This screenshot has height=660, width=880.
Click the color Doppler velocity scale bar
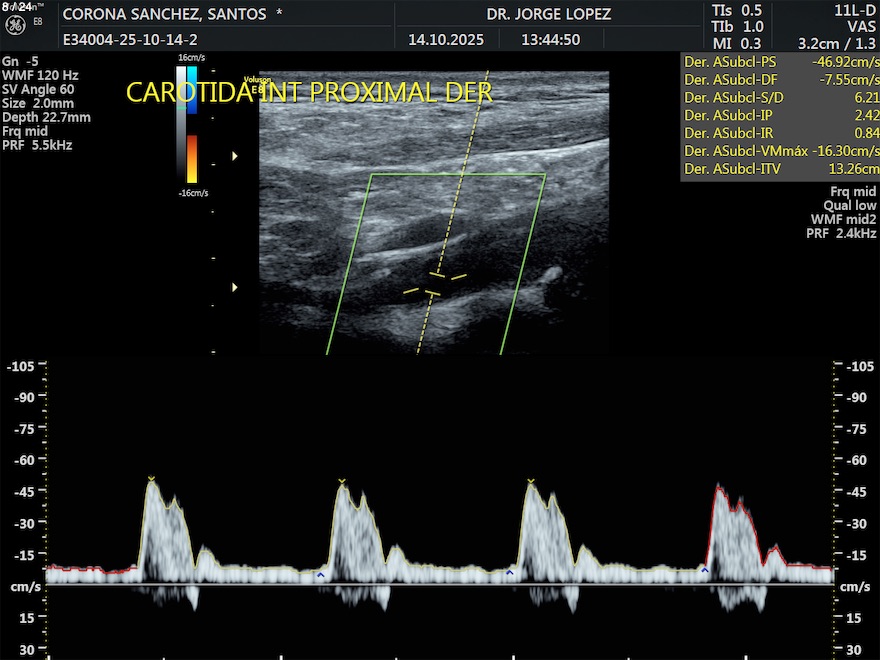click(192, 123)
